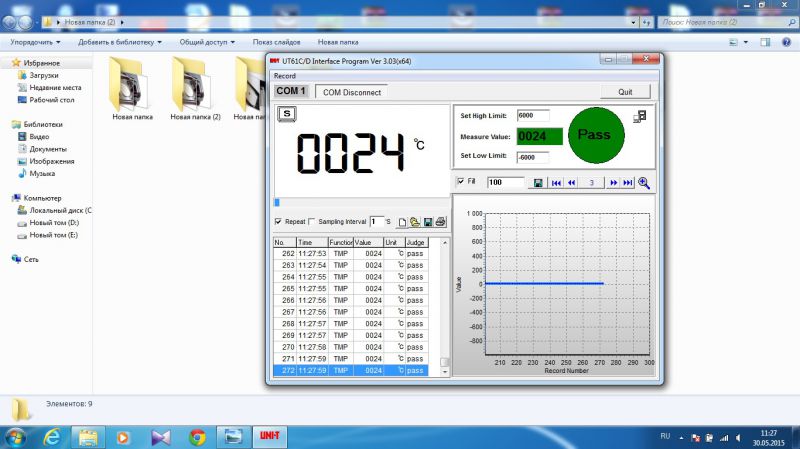The image size is (800, 449).
Task: Select record row number 262
Action: pyautogui.click(x=351, y=254)
